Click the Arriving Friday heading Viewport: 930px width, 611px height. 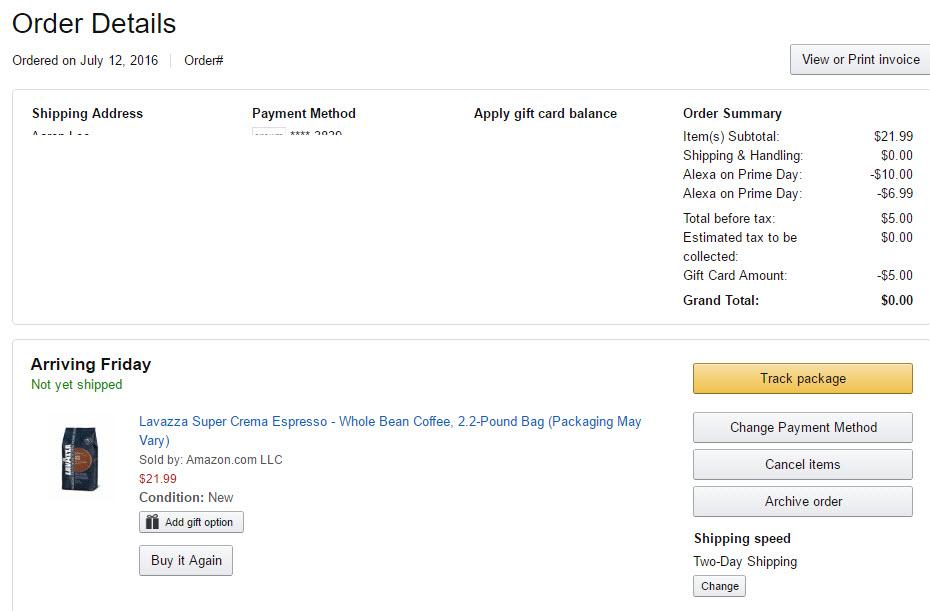(x=91, y=364)
